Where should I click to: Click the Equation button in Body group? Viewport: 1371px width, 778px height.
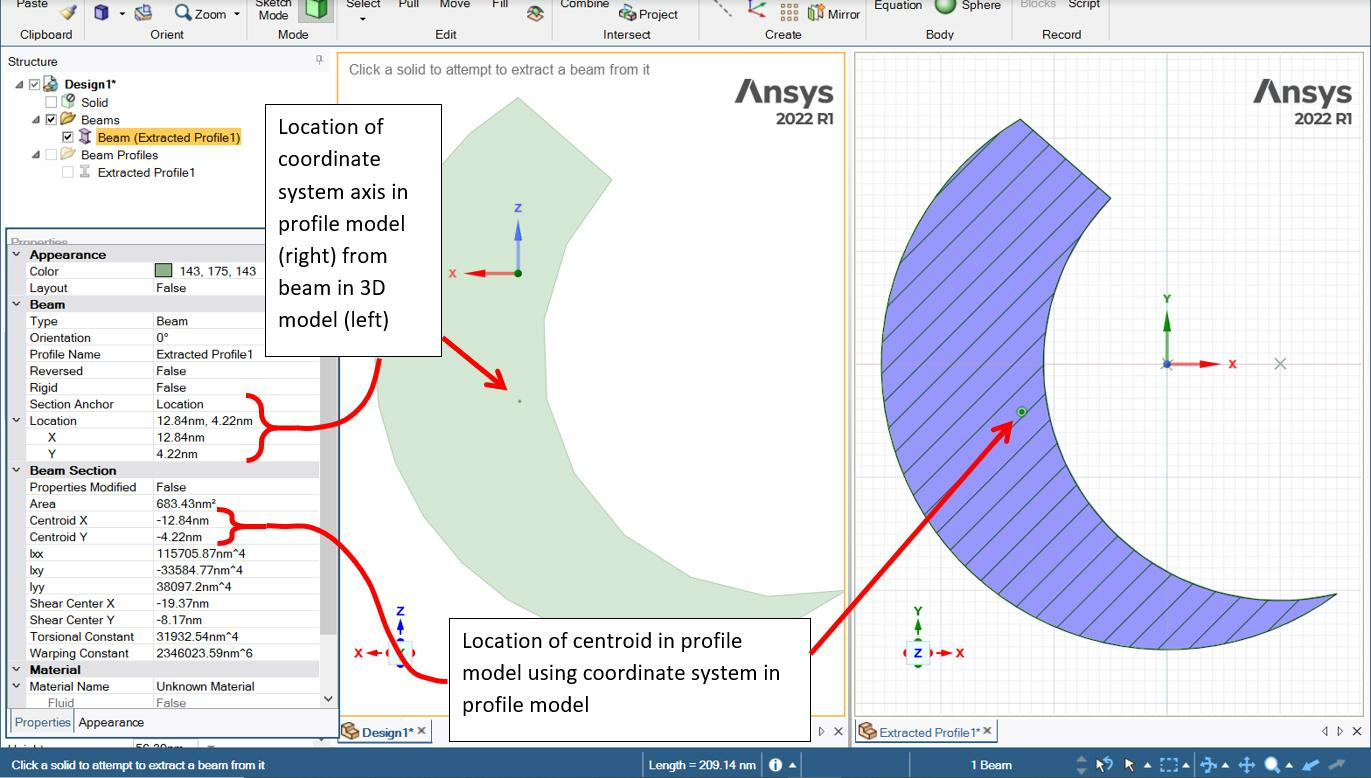pyautogui.click(x=897, y=6)
